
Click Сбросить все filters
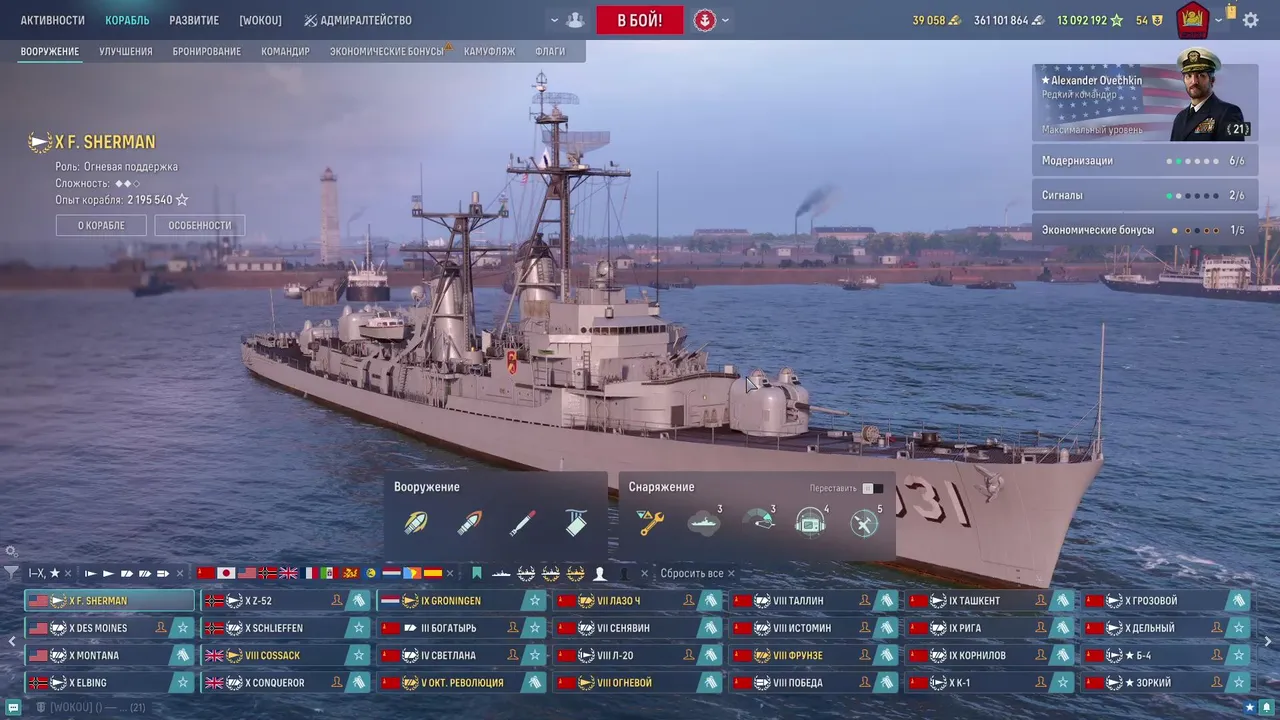coord(698,573)
